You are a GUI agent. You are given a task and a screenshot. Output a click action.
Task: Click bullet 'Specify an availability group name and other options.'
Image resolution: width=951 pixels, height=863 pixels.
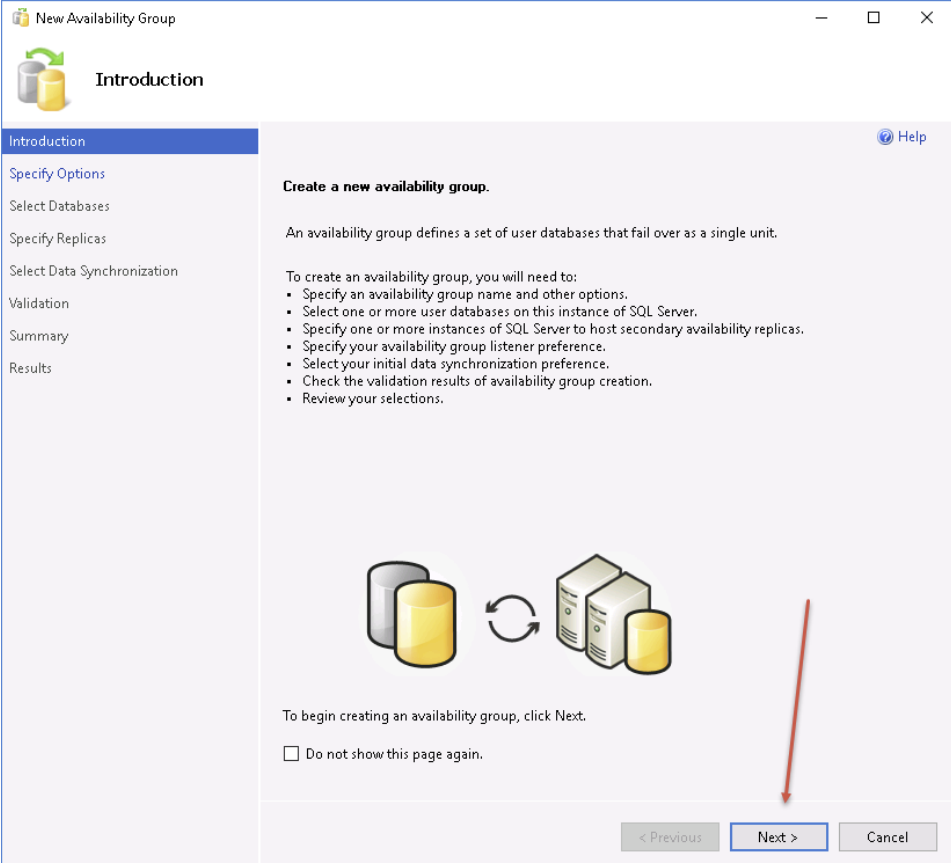point(465,294)
